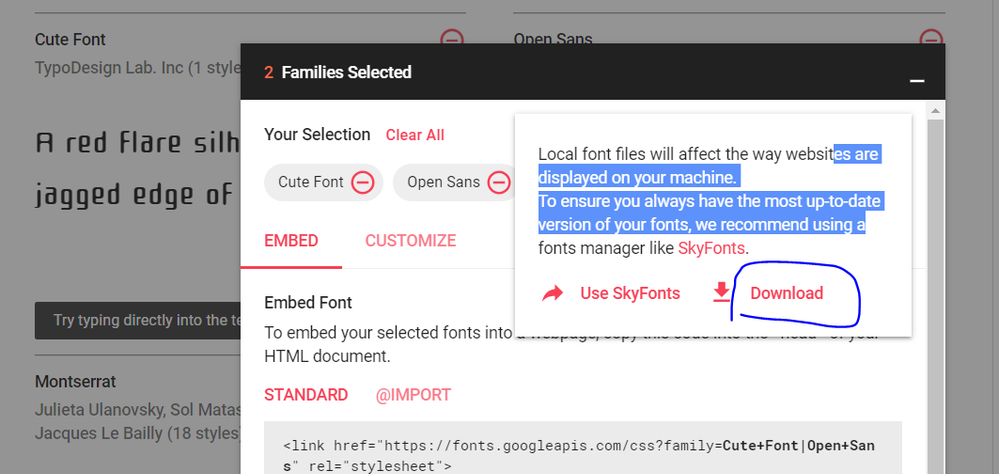Click the 'Try typing directly' tooltip

[138, 320]
